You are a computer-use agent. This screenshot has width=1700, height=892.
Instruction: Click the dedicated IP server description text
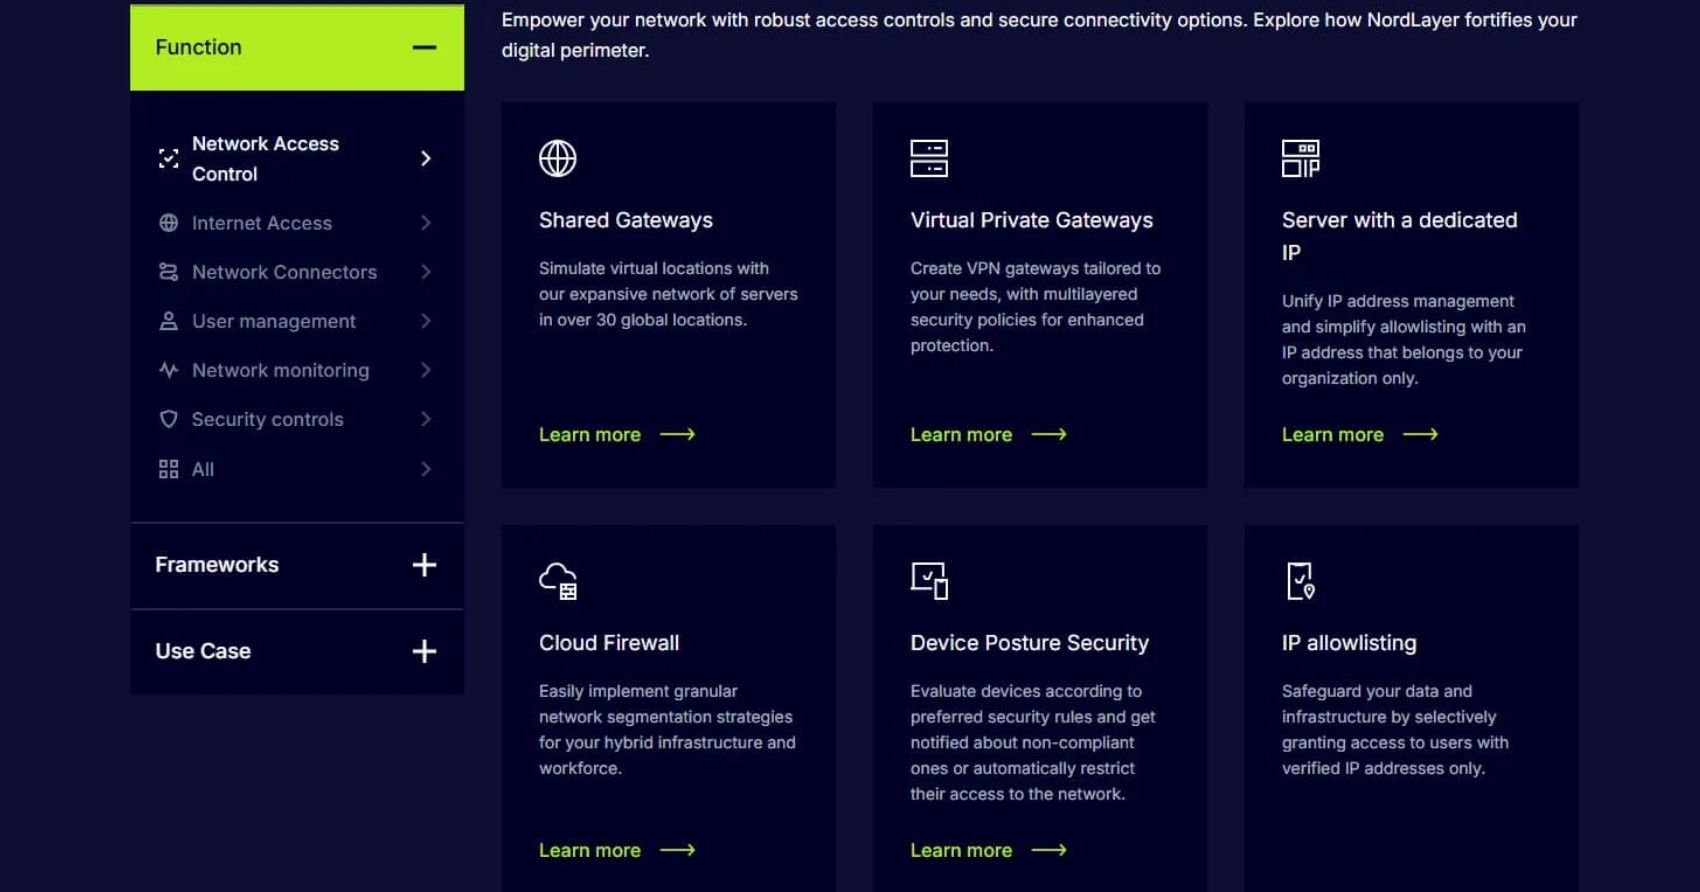tap(1404, 340)
